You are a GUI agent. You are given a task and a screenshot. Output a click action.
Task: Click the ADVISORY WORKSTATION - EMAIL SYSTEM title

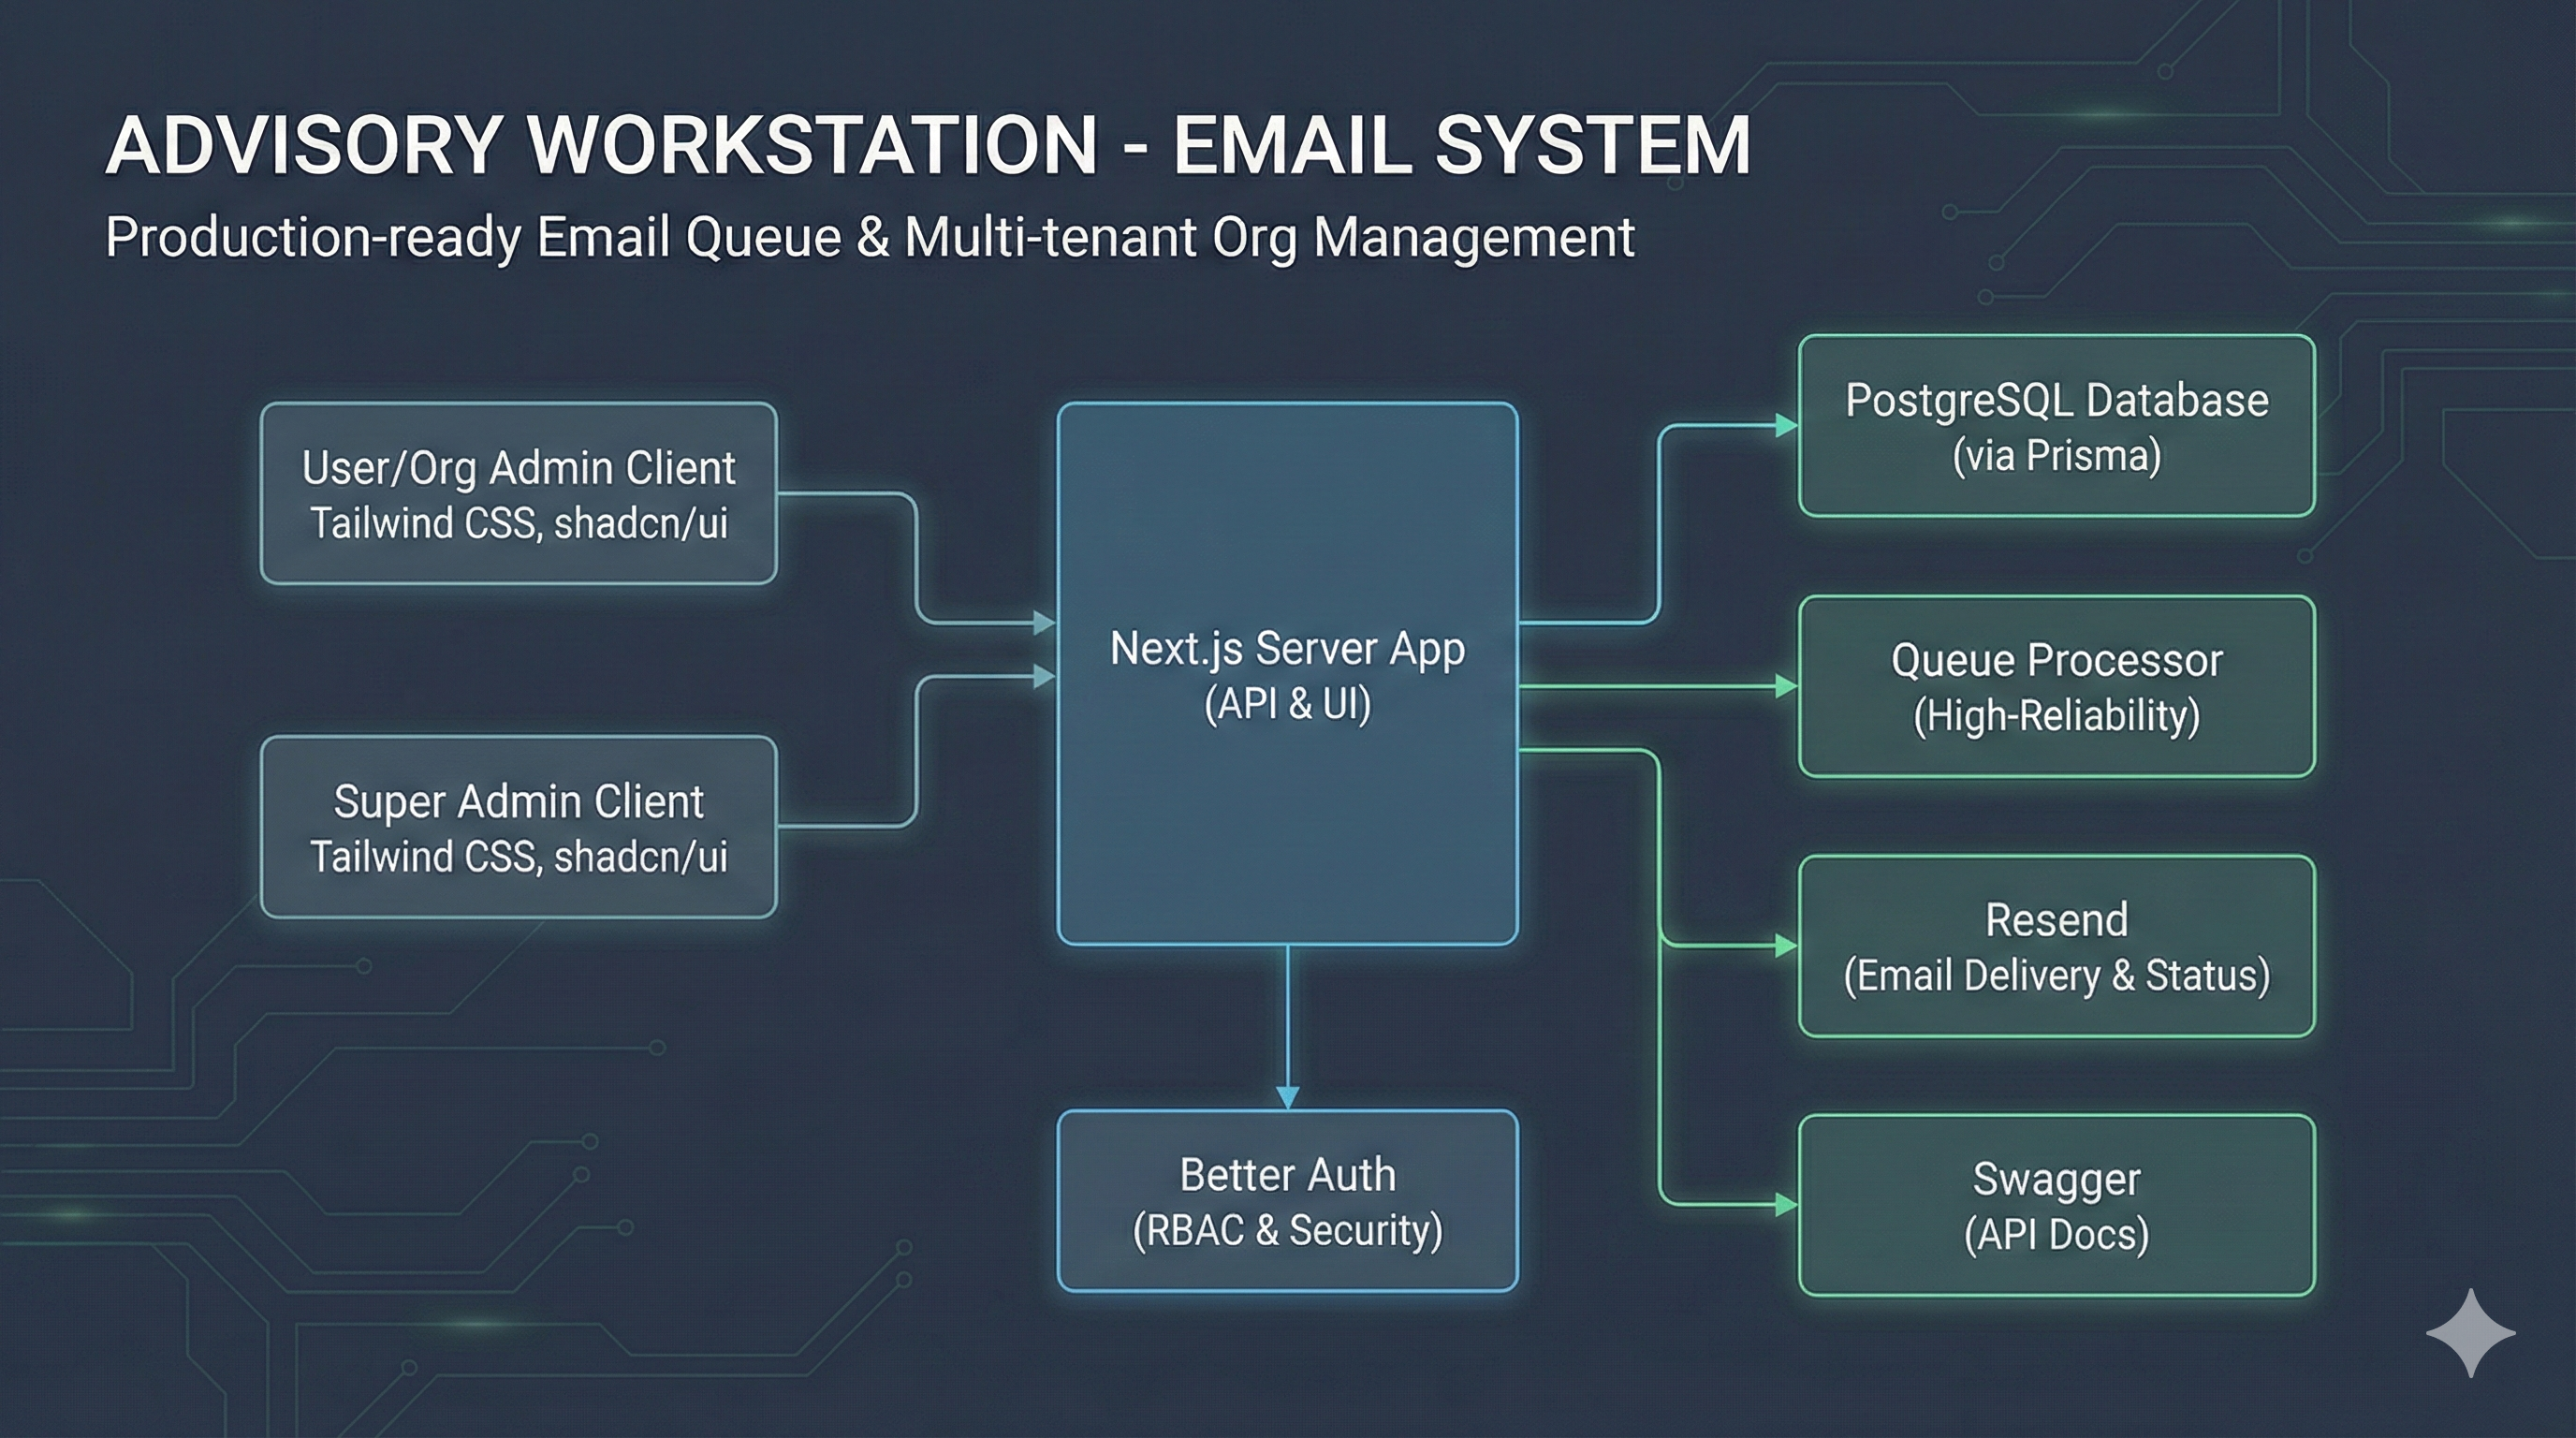[x=930, y=148]
